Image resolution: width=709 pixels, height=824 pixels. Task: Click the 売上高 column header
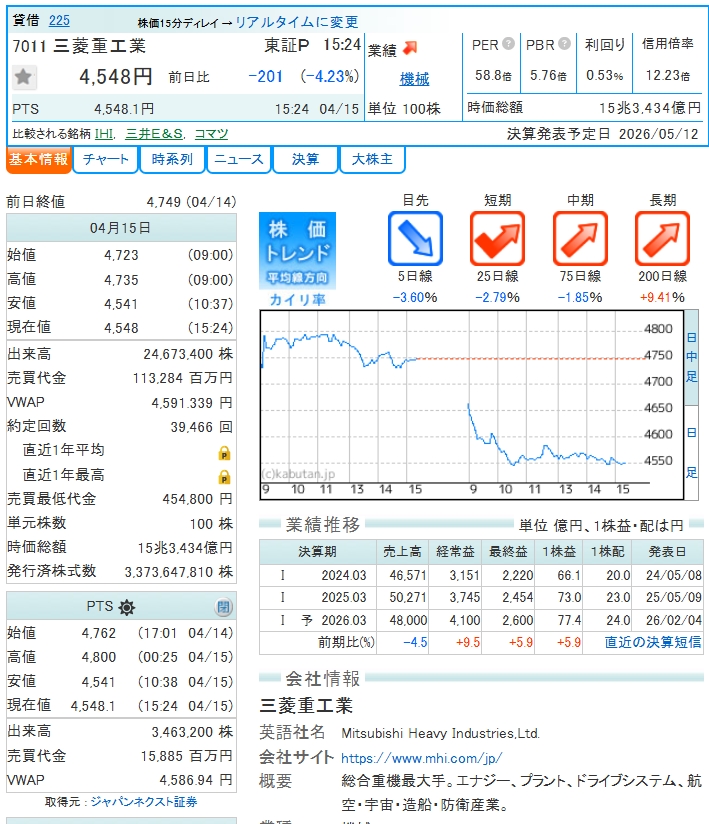click(402, 551)
